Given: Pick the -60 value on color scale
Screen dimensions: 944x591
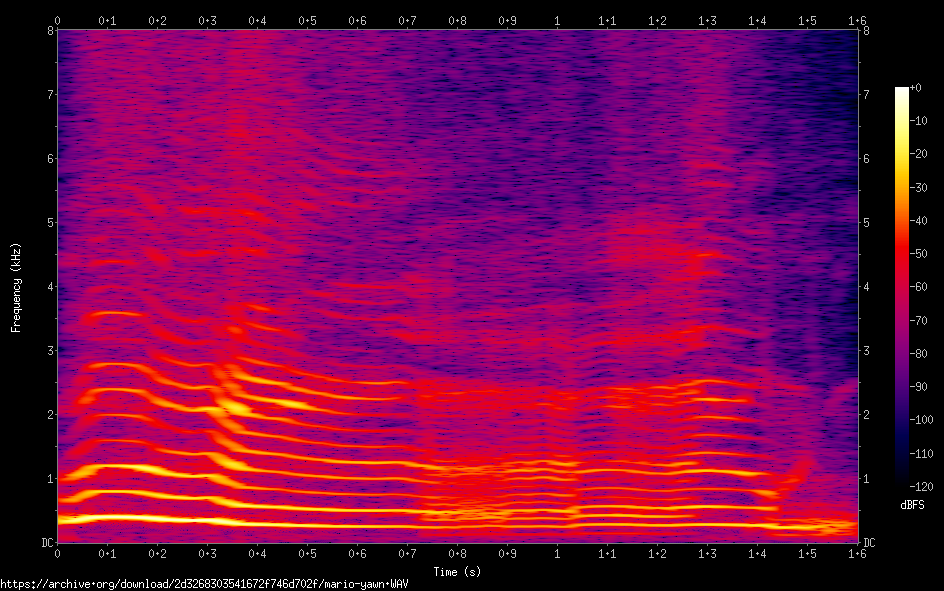Looking at the screenshot, I should pos(922,286).
